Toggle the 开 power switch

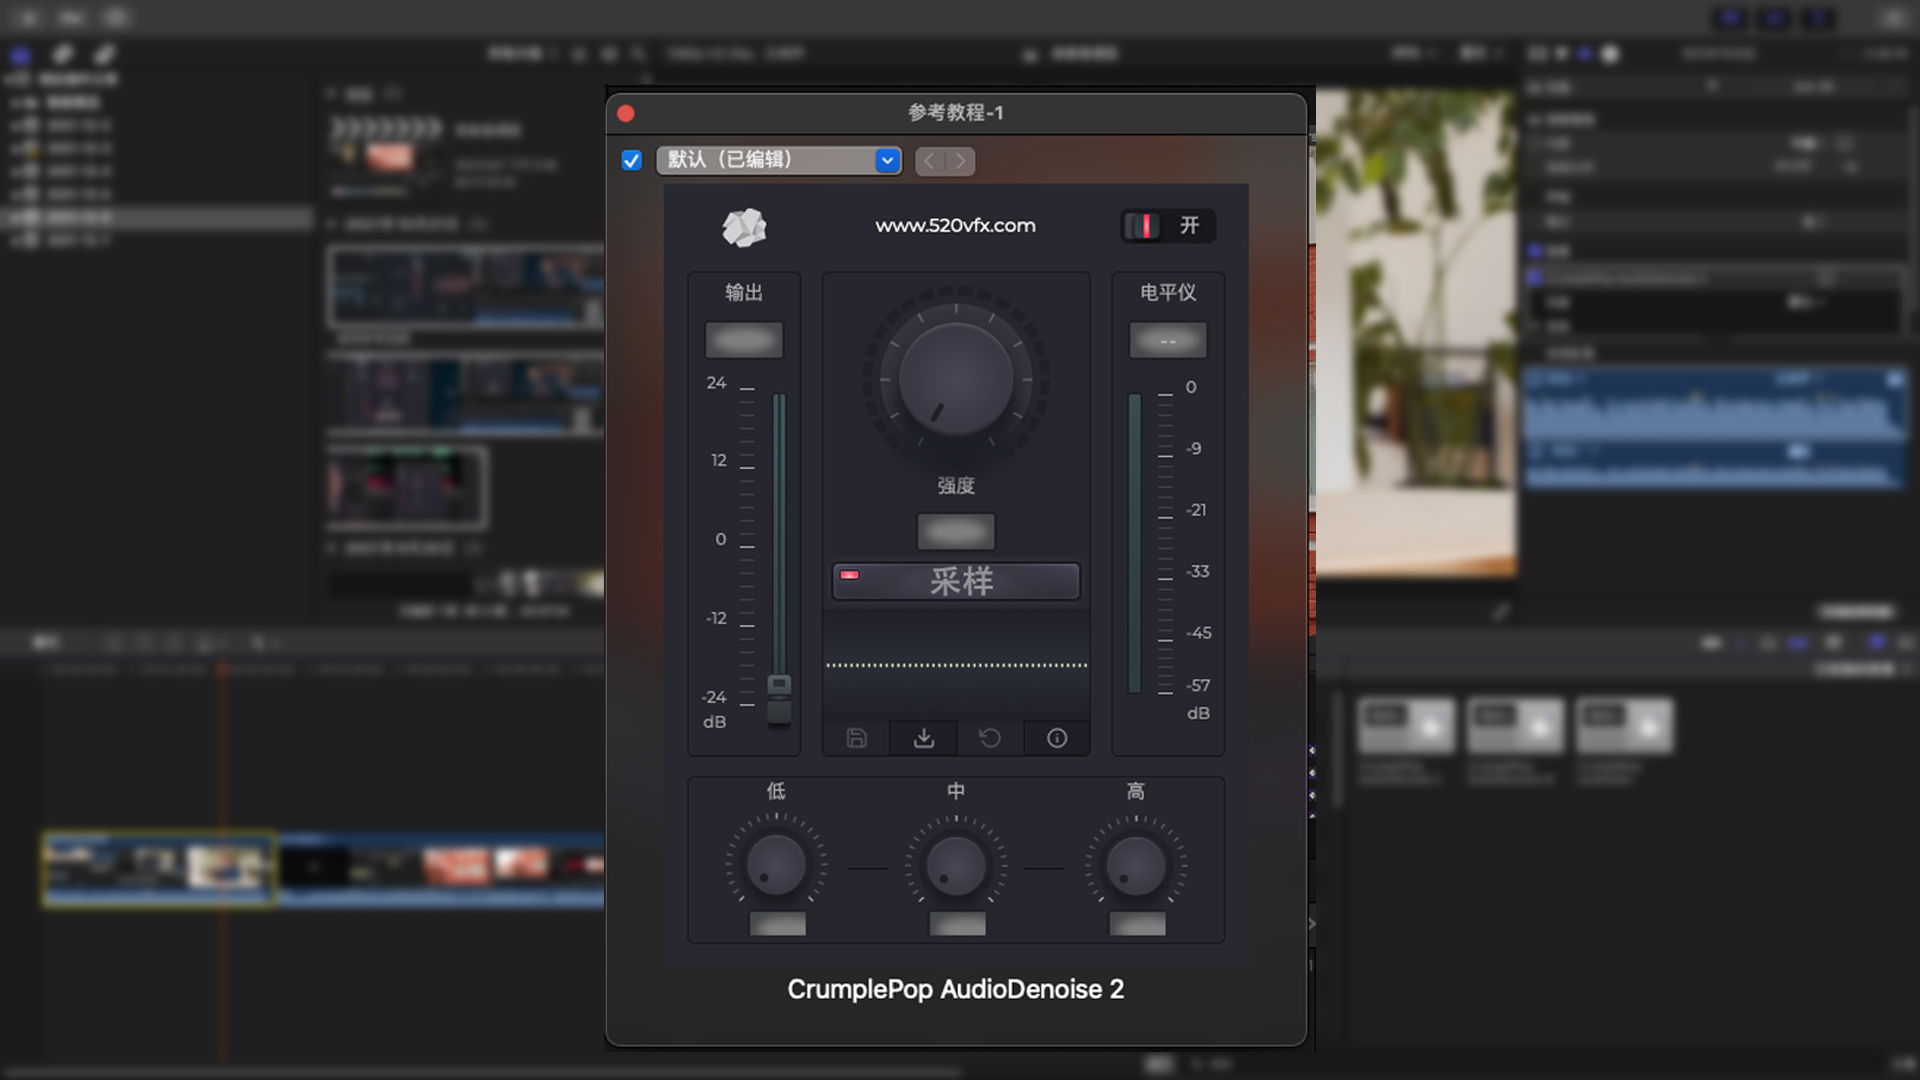(1167, 226)
